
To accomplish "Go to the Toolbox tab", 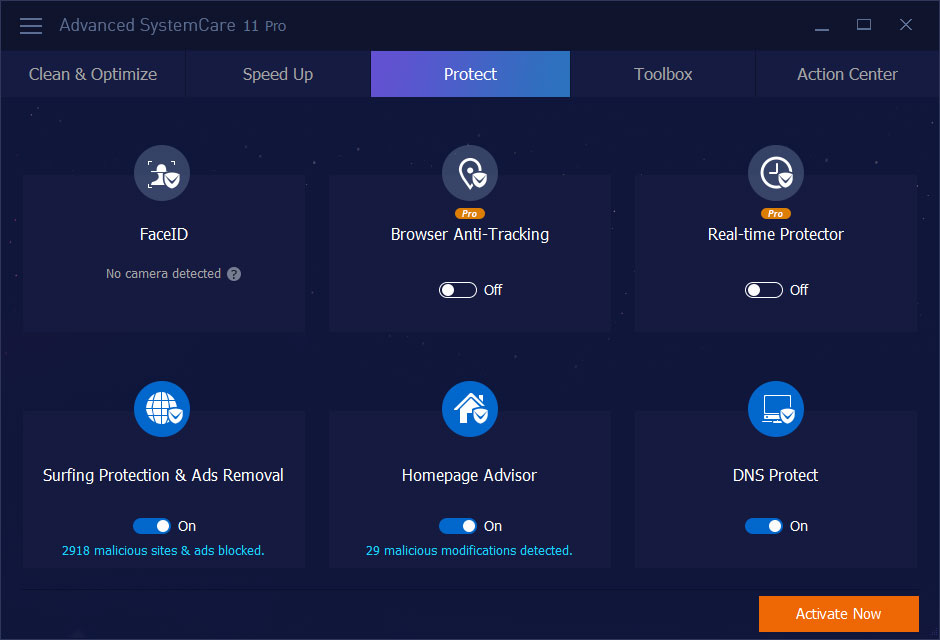I will click(x=663, y=74).
